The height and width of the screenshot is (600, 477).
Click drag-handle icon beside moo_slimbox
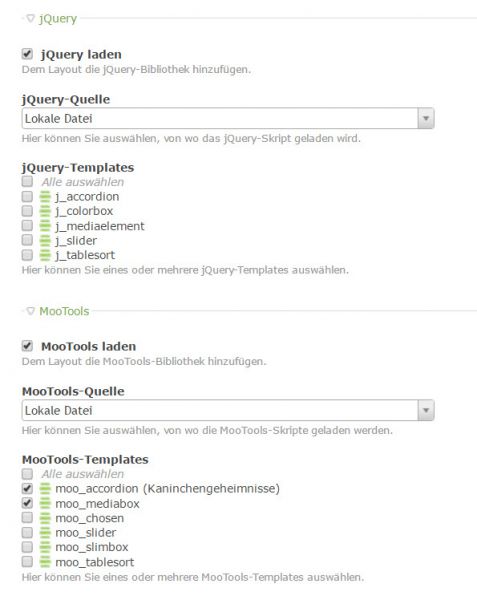point(45,547)
